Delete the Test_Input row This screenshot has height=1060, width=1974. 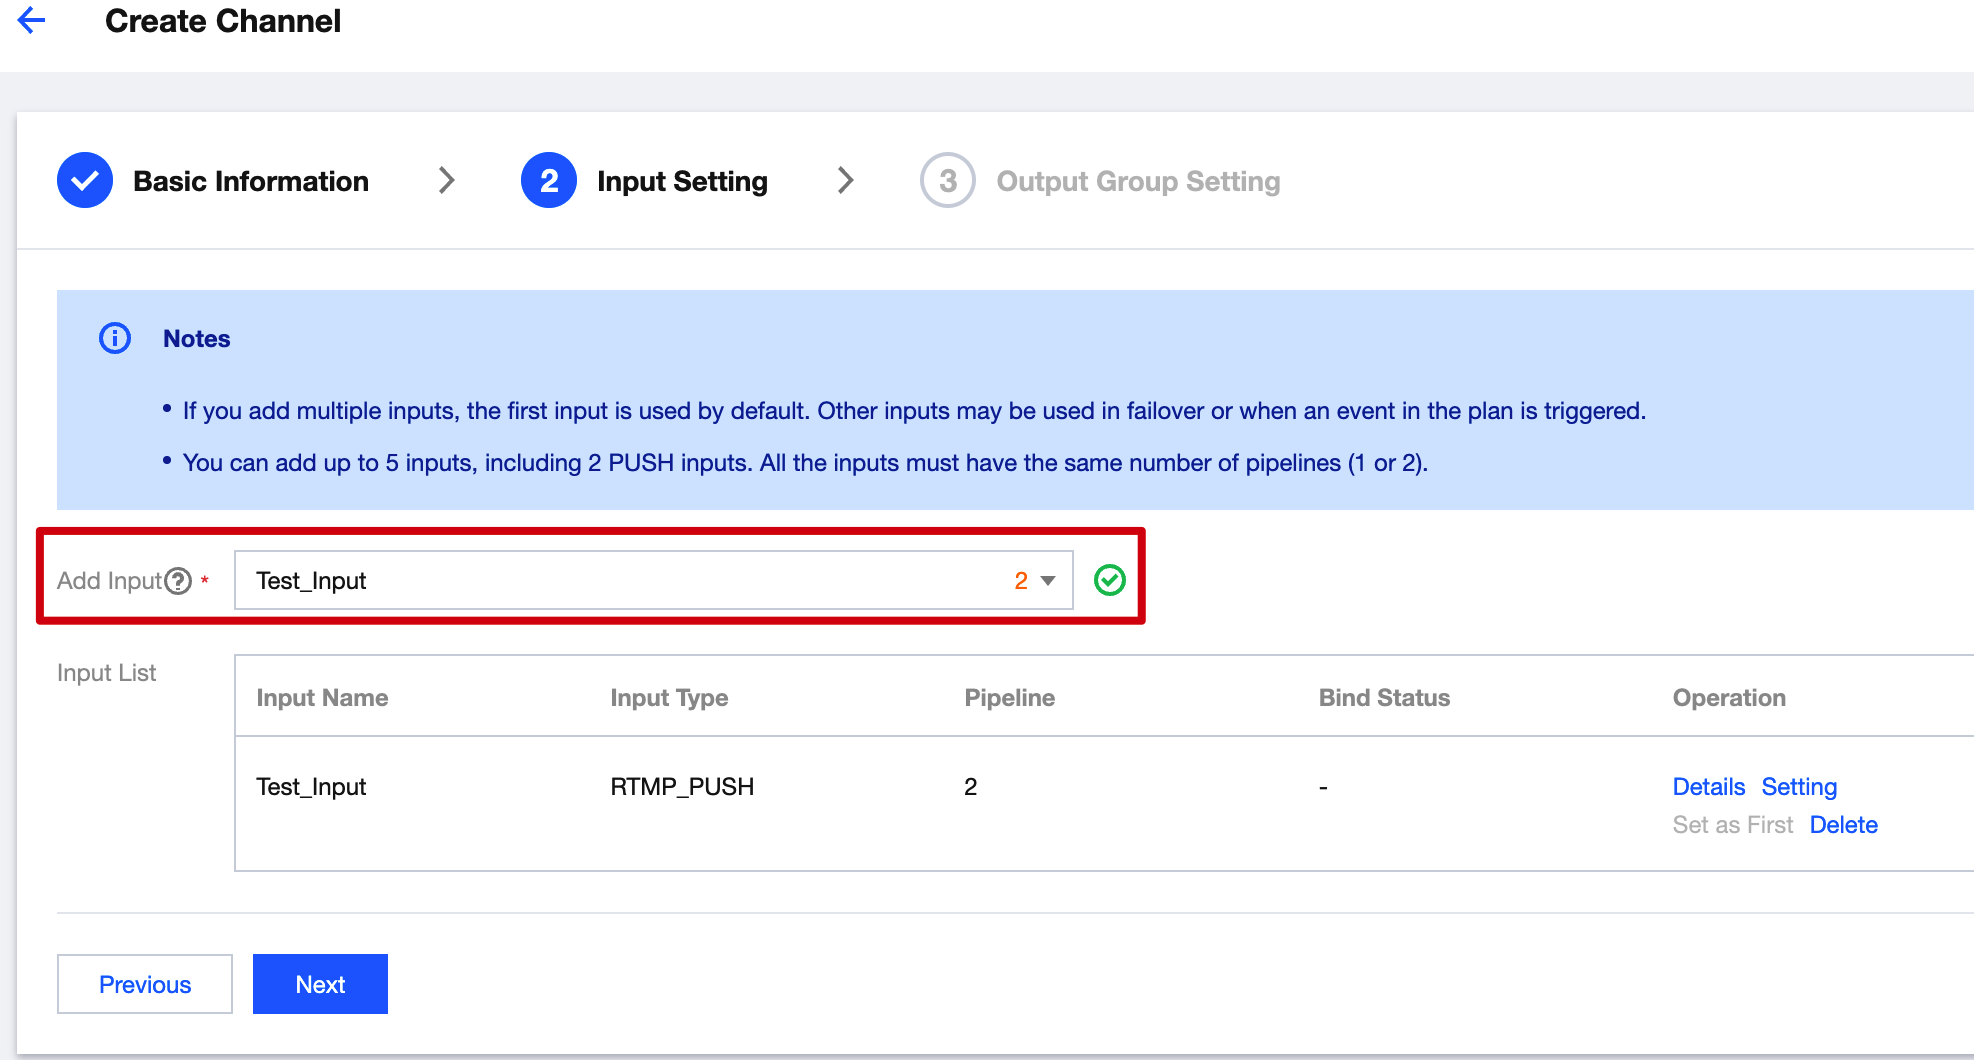coord(1843,825)
